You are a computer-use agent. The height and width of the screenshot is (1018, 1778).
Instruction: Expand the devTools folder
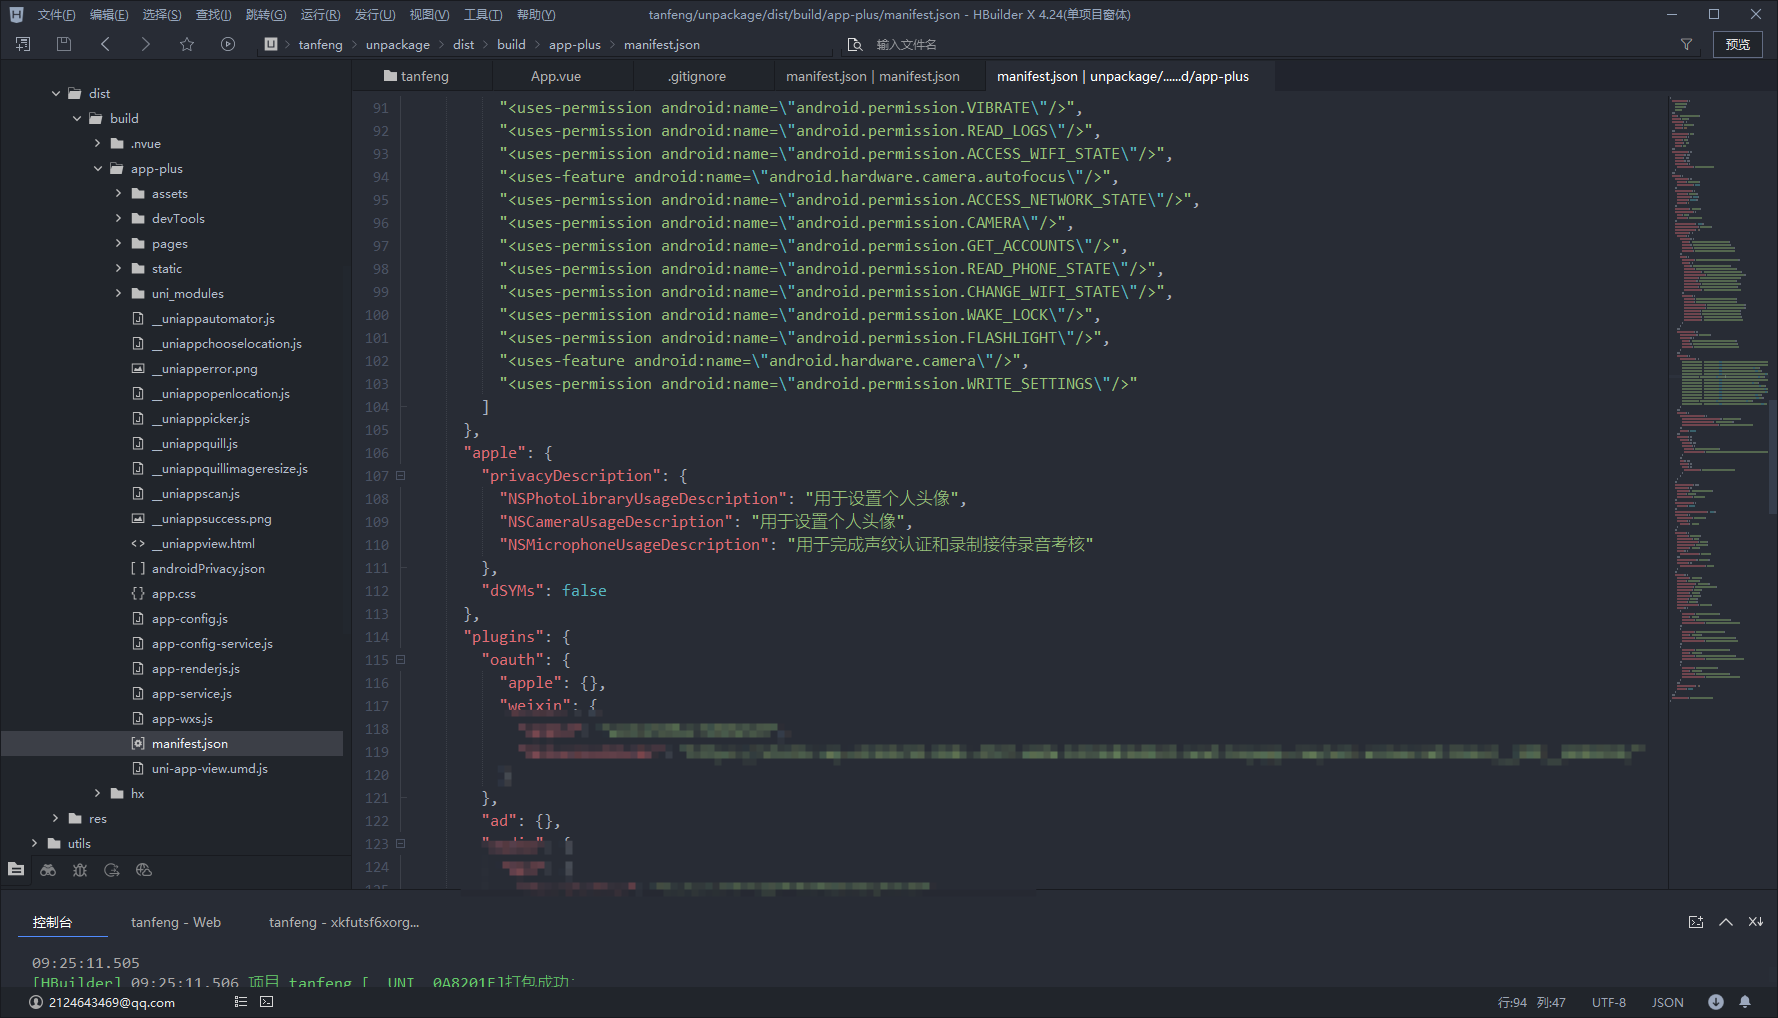tap(118, 218)
